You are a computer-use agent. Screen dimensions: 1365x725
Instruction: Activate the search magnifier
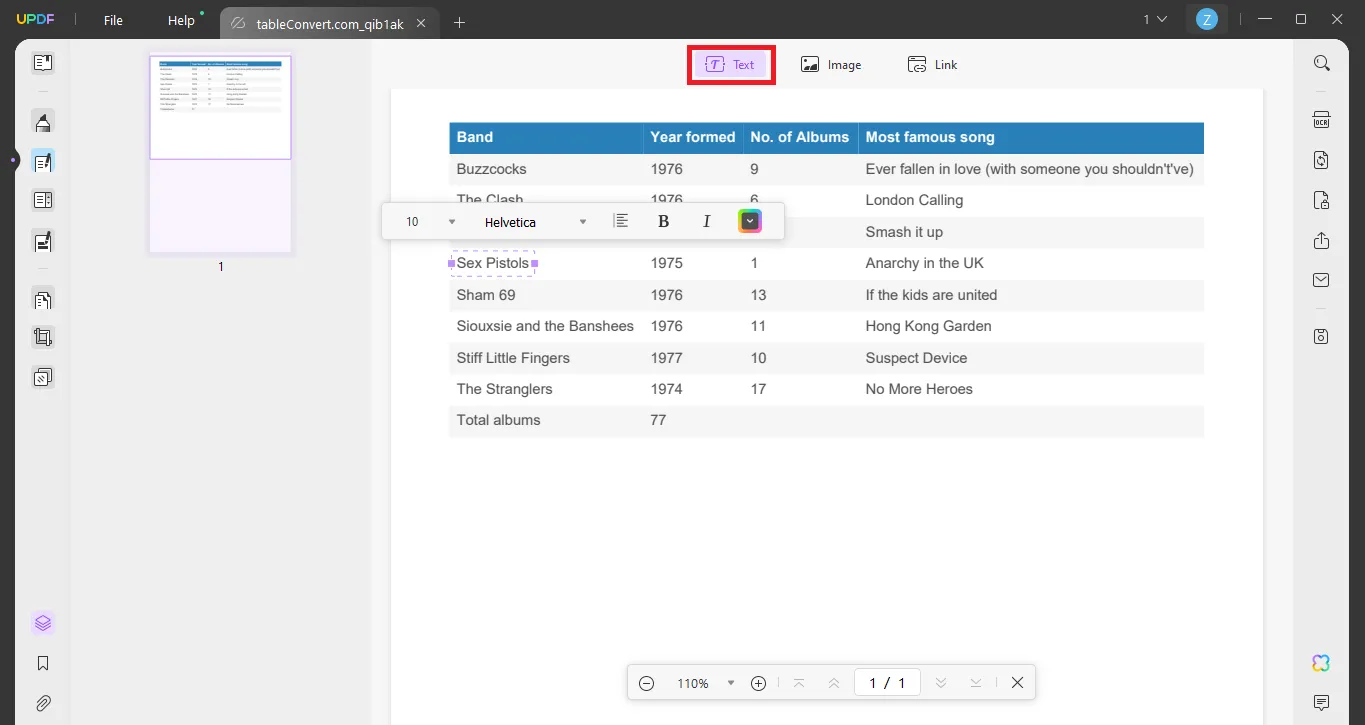click(x=1321, y=62)
